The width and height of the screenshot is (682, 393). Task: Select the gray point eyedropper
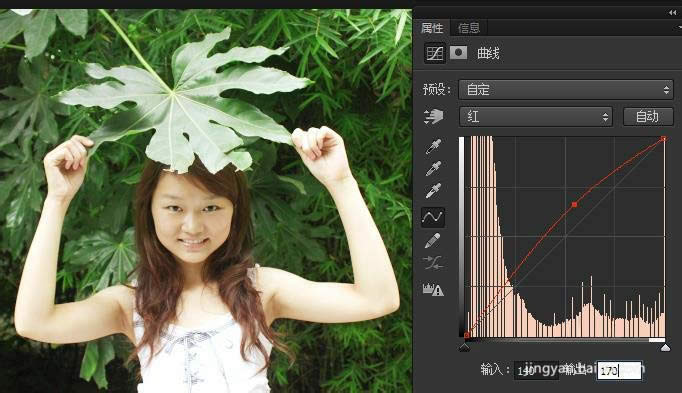[433, 168]
